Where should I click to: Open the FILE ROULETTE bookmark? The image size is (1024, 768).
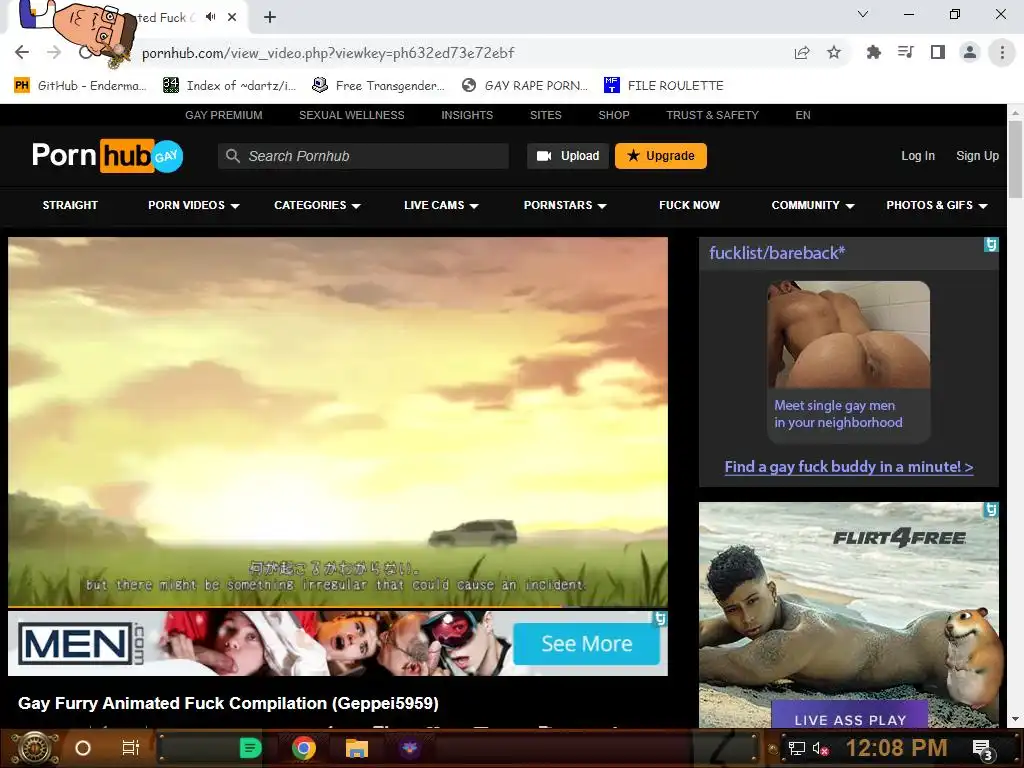(664, 86)
